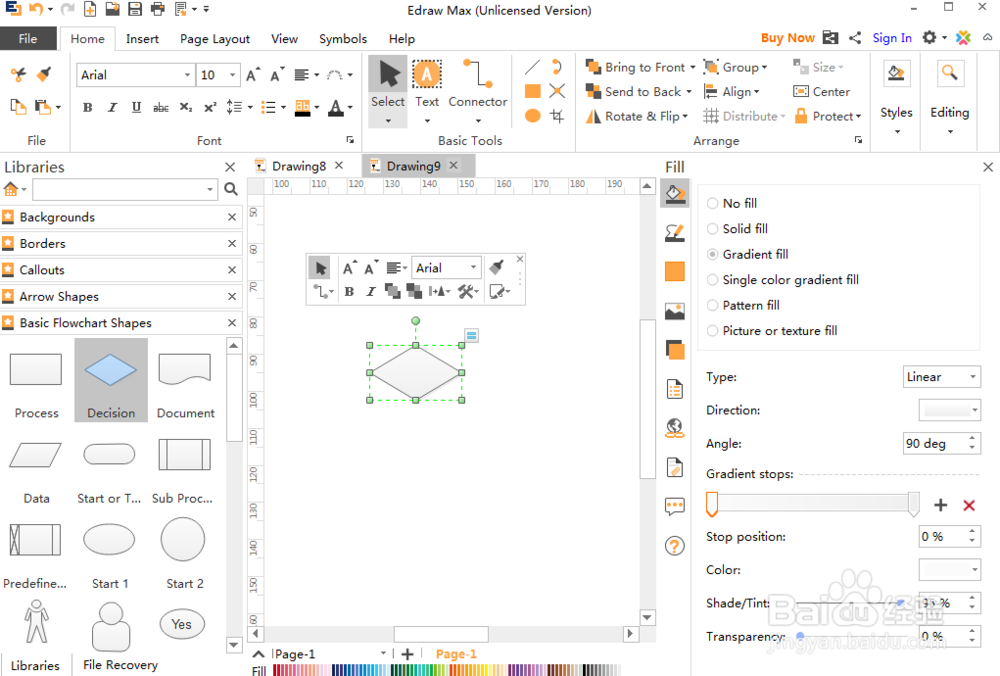Open the Line panel in the sidebar
Screen dimensions: 1000x676
tap(675, 232)
